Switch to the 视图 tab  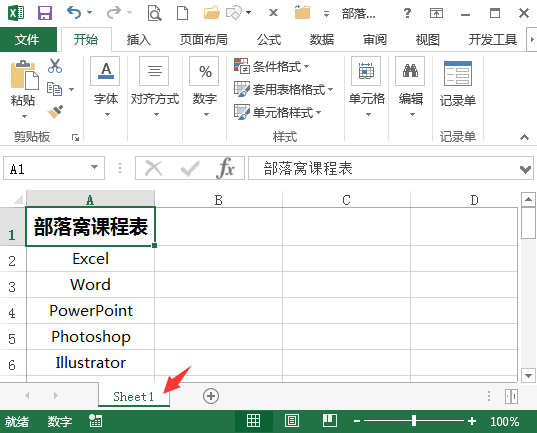(x=428, y=39)
